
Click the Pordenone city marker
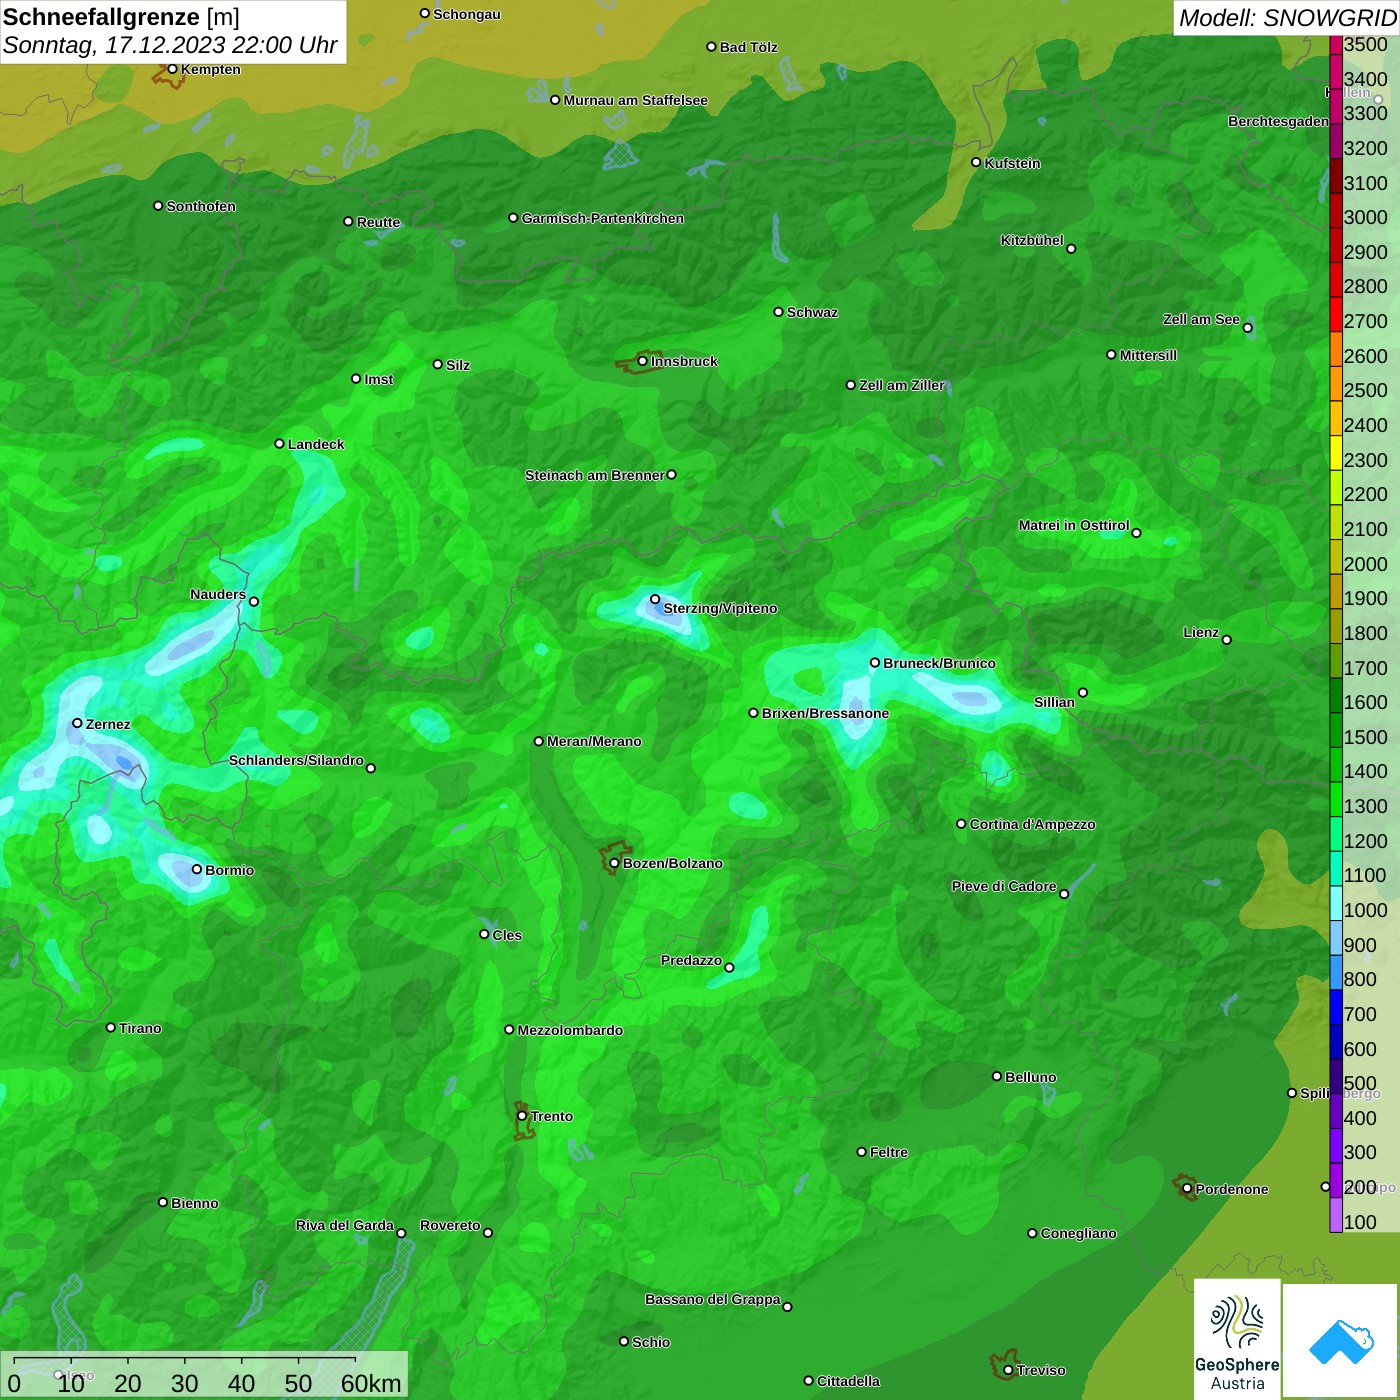pyautogui.click(x=1187, y=1189)
